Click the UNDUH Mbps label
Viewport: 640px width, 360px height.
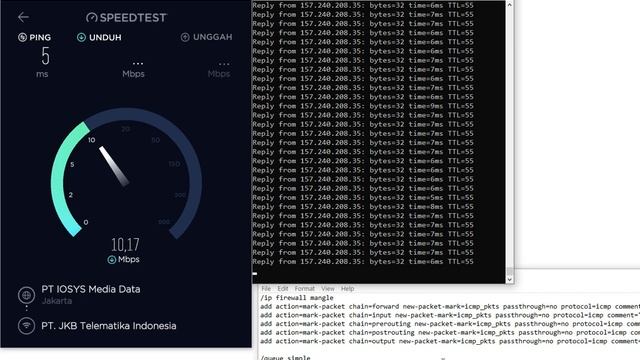tap(133, 74)
